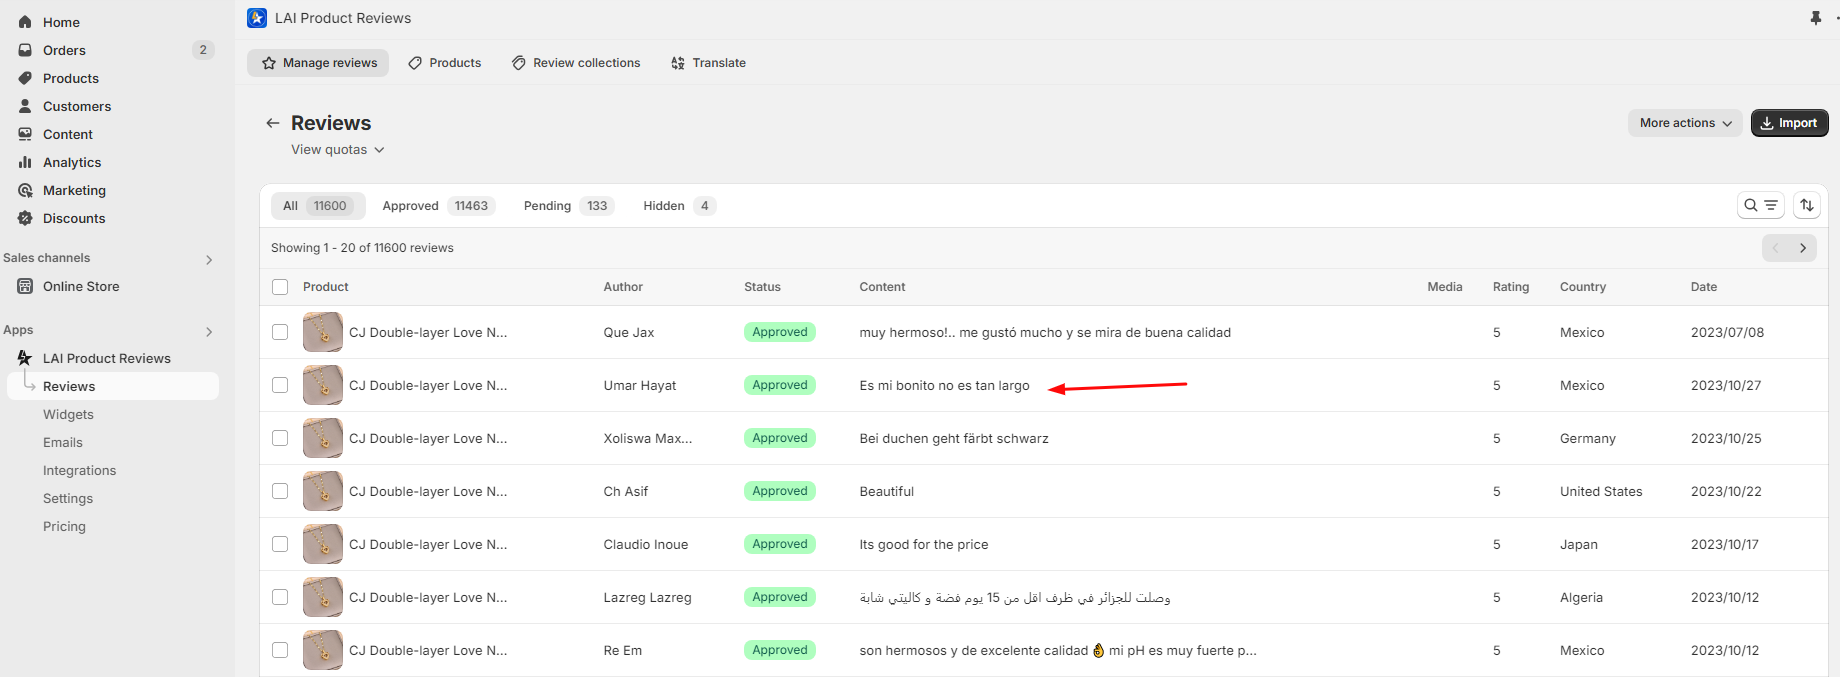Click the review 'Bei duchen geht färbt schwarz'

tap(954, 439)
